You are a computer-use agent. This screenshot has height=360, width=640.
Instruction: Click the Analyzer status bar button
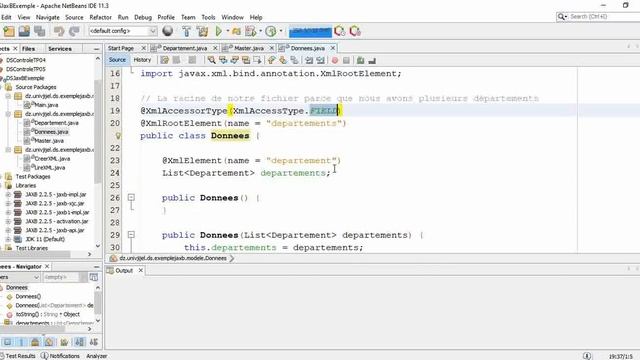(96, 356)
